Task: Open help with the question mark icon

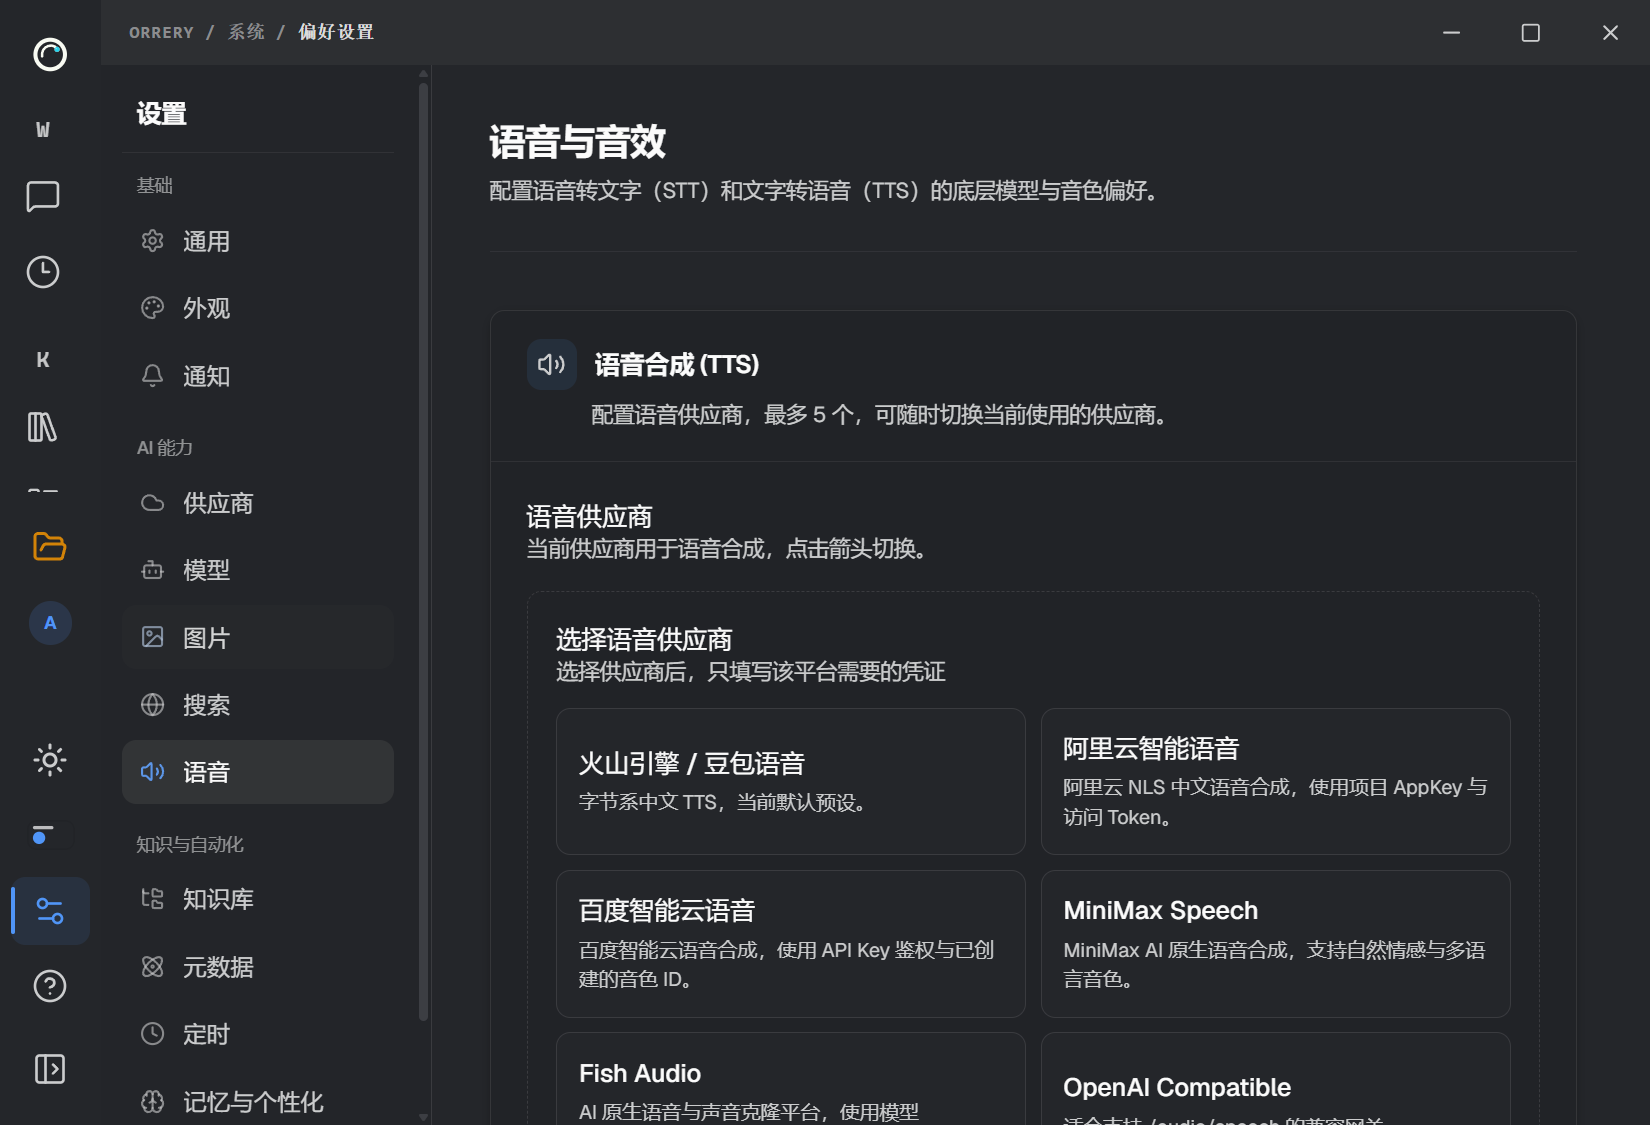Action: click(50, 986)
